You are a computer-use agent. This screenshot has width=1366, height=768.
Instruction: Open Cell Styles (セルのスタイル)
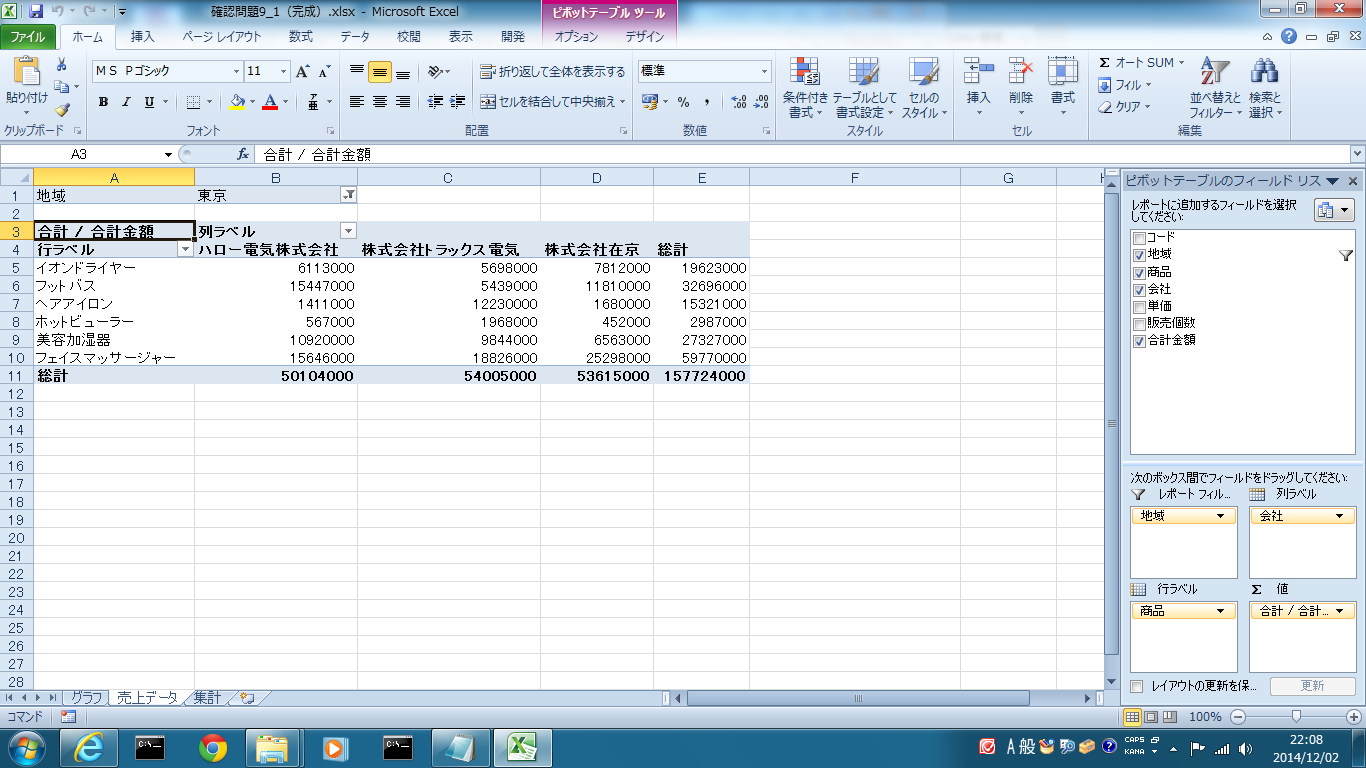pos(924,88)
